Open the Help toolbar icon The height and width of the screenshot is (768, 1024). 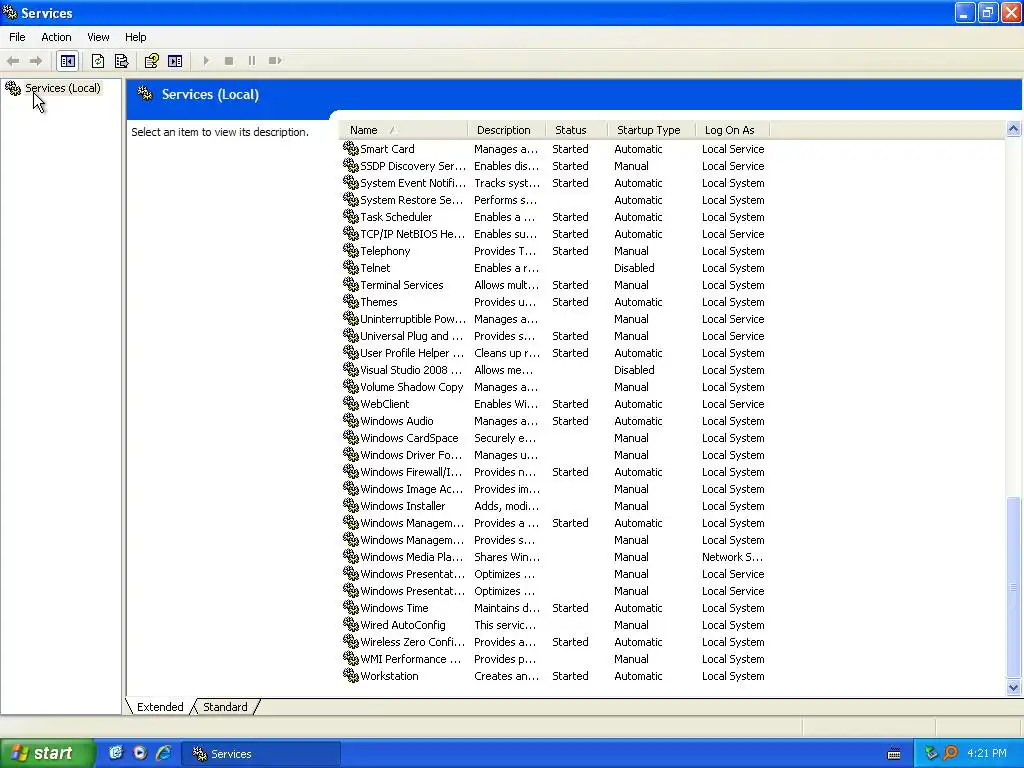tap(152, 61)
